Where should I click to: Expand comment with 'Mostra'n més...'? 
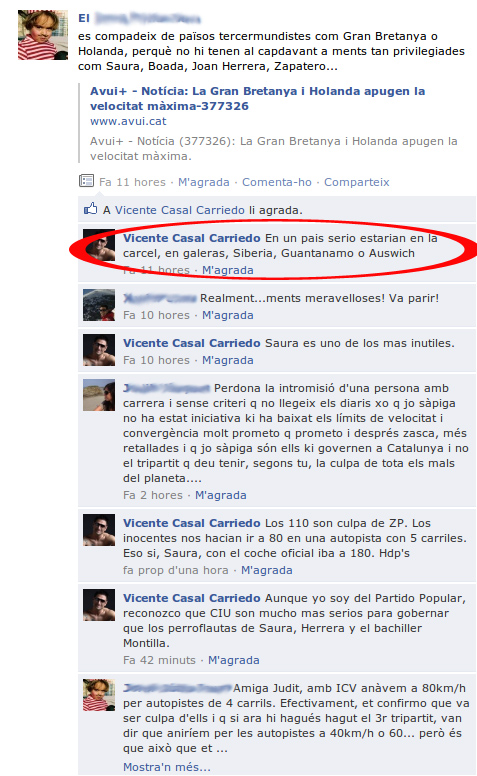coord(167,767)
